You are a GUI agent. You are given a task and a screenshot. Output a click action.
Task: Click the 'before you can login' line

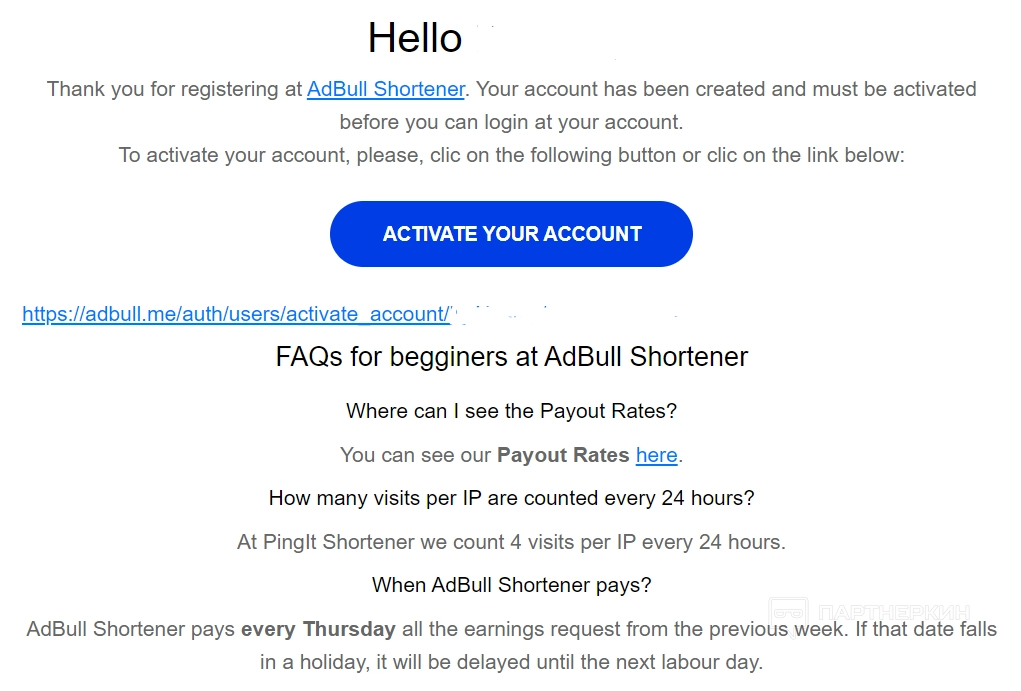[x=511, y=123]
